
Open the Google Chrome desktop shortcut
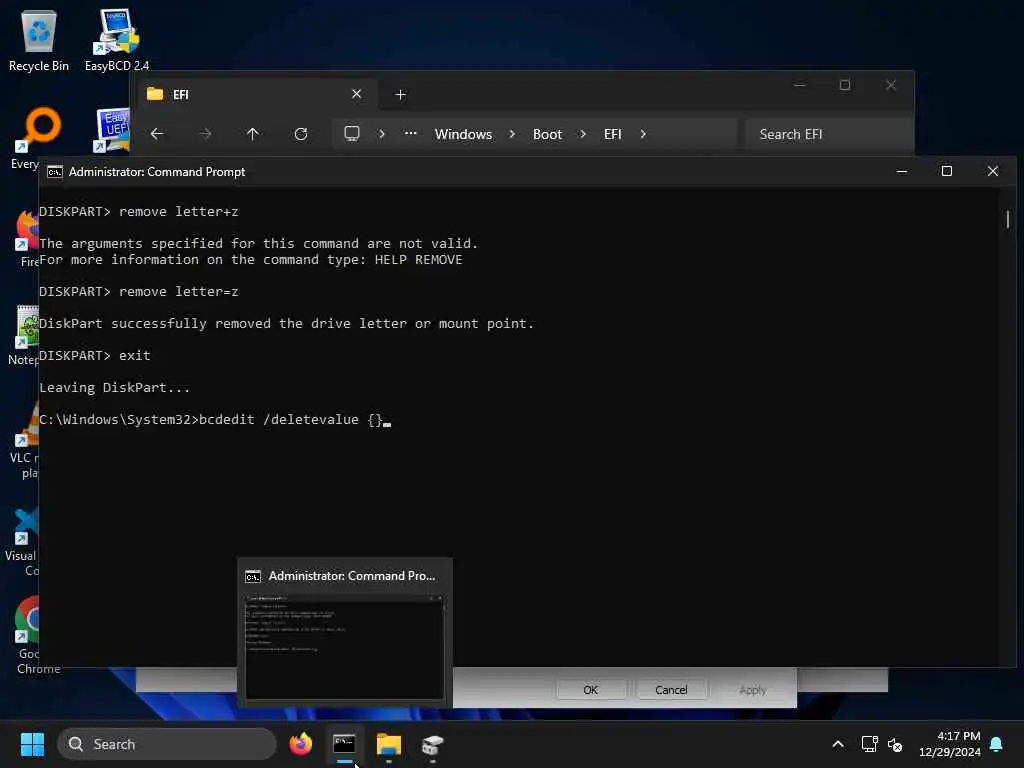27,635
